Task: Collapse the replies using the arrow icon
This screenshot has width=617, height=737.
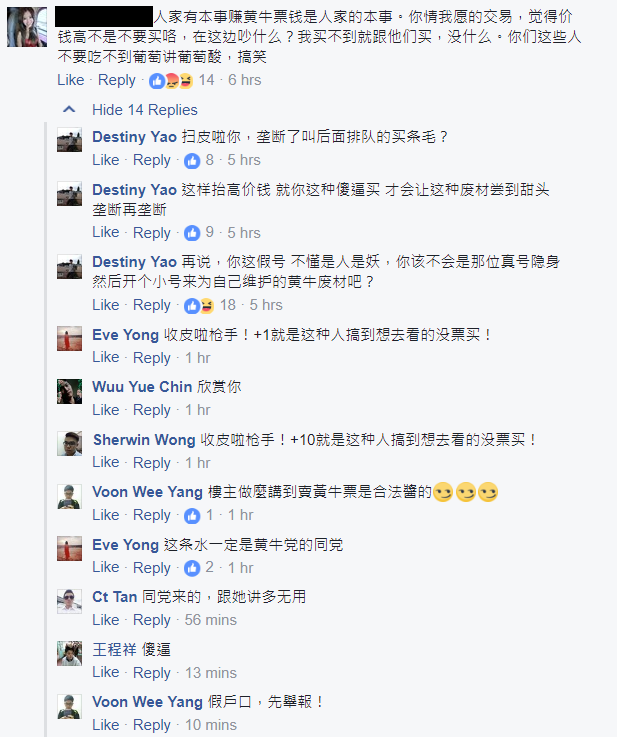Action: click(x=69, y=109)
